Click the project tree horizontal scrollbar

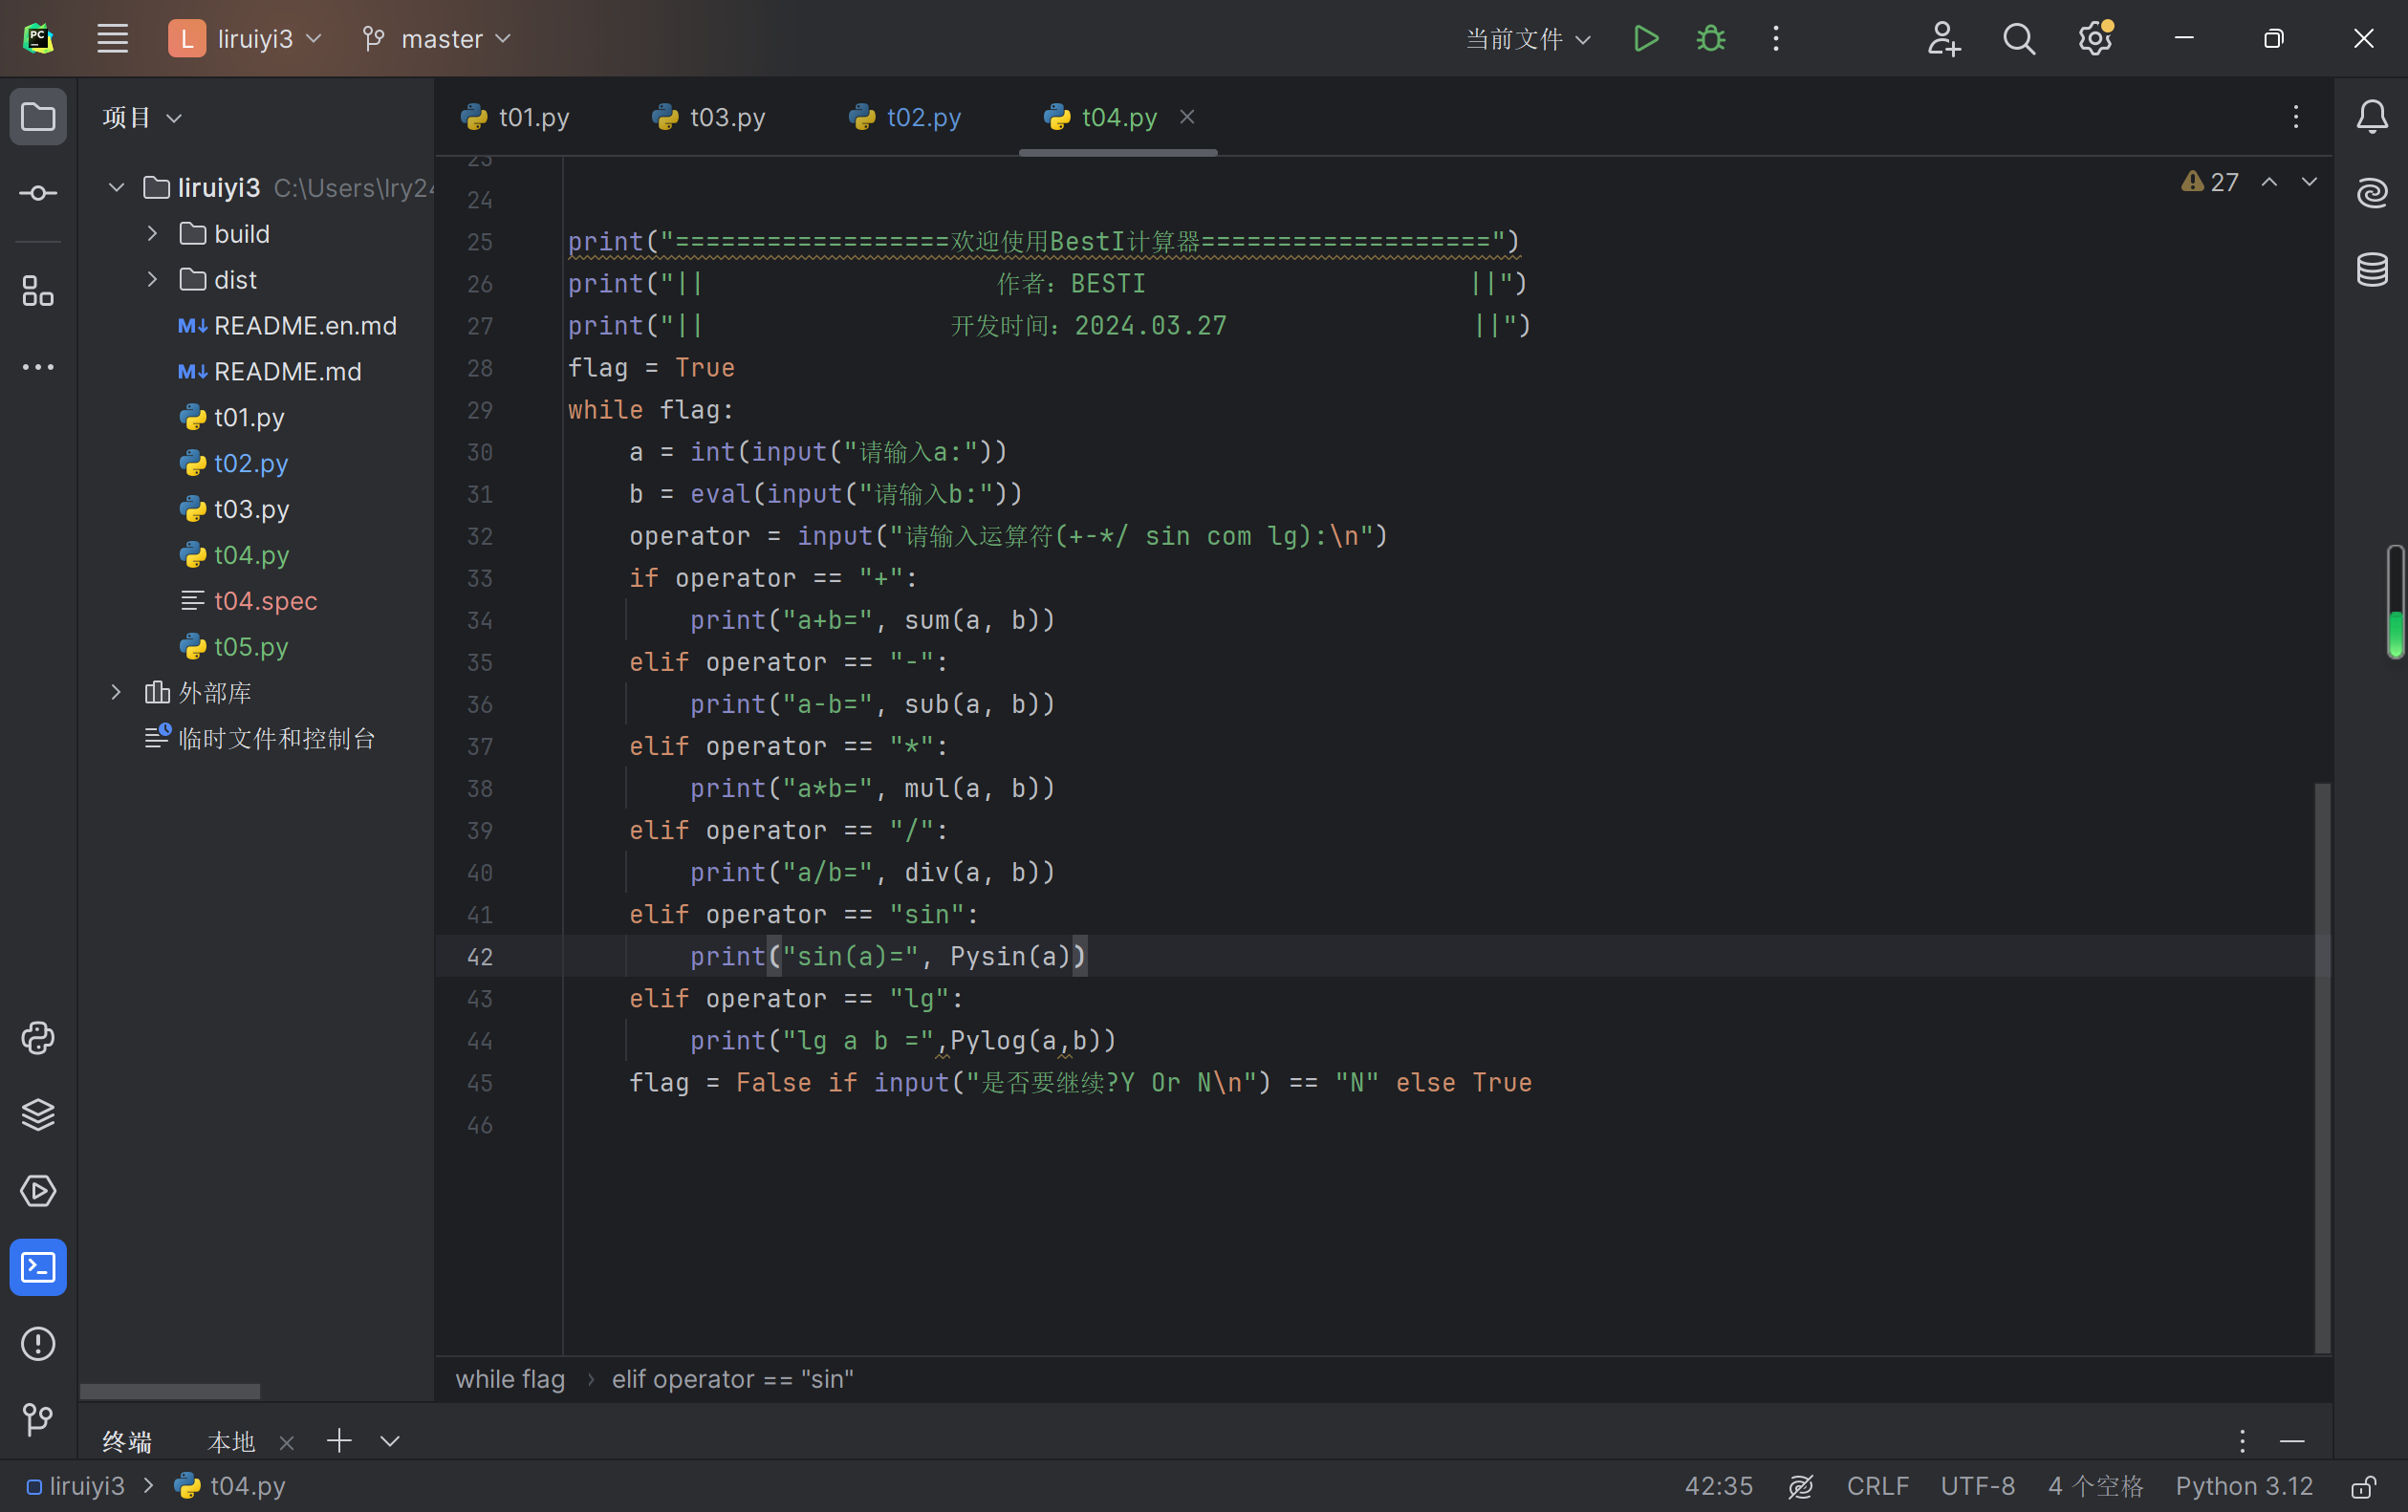[170, 1391]
